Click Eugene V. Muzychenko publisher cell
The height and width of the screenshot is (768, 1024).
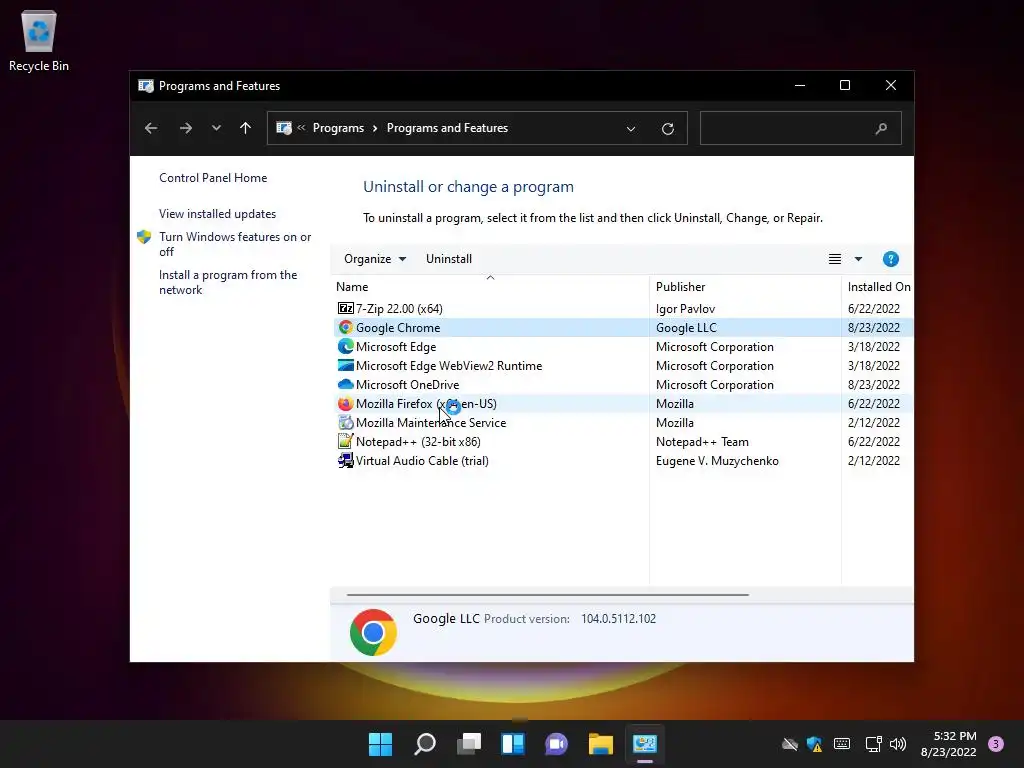coord(717,460)
